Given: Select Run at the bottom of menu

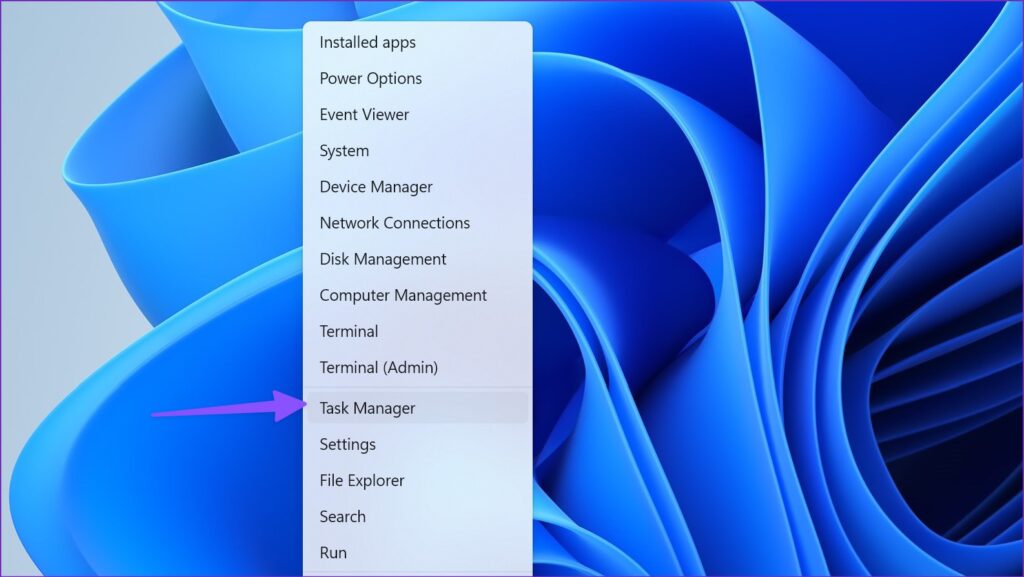Looking at the screenshot, I should [333, 552].
